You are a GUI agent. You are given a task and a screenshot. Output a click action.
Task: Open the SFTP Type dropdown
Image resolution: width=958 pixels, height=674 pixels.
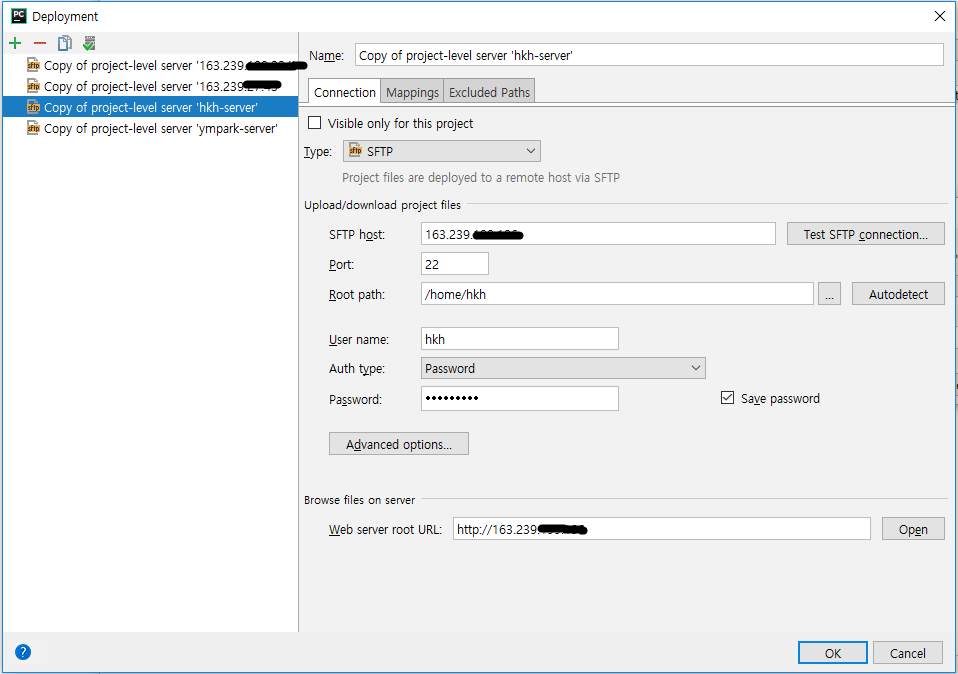(x=442, y=151)
